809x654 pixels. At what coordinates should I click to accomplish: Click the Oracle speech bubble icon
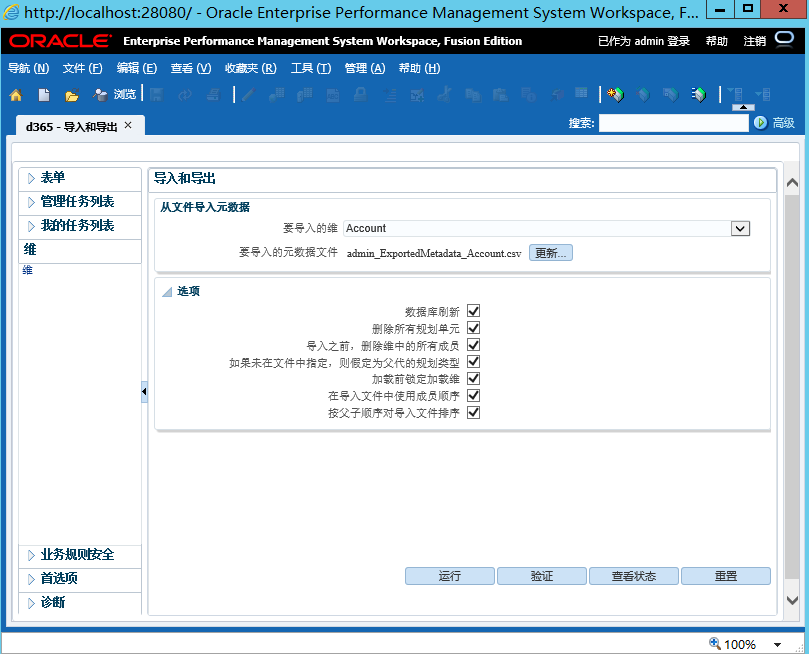click(x=784, y=40)
